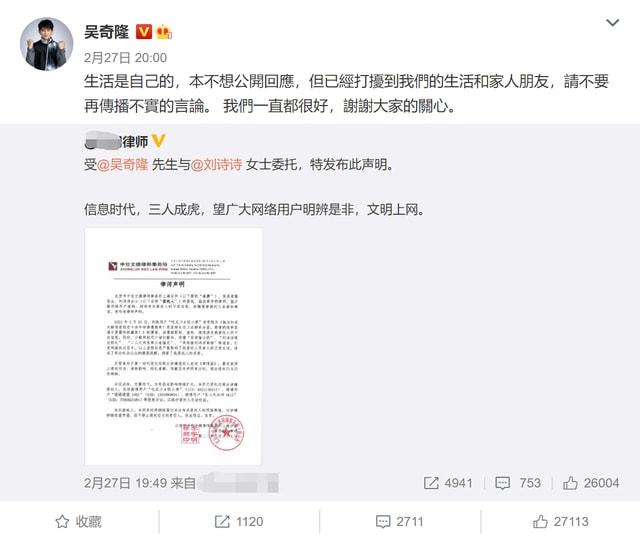Open the post options chevron menu
This screenshot has width=640, height=541.
612,23
